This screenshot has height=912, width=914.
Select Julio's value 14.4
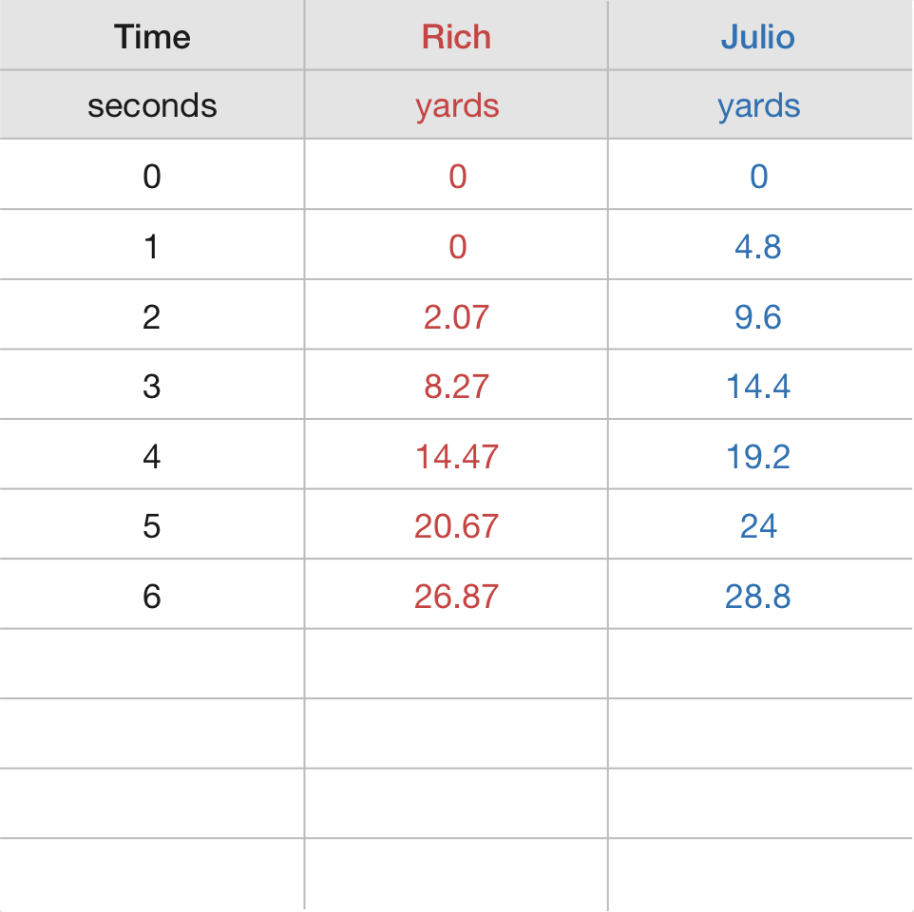coord(758,387)
